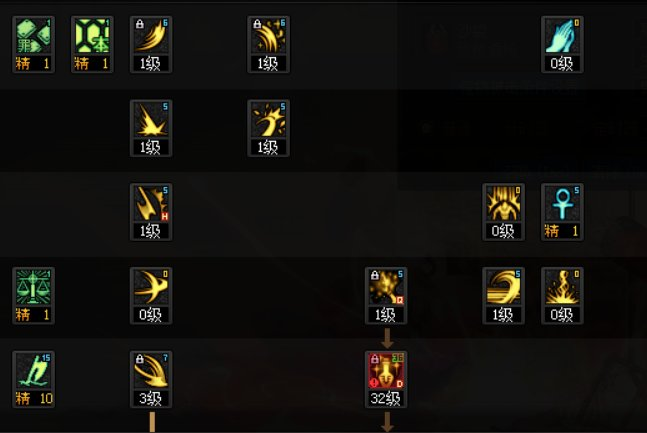Image resolution: width=647 pixels, height=433 pixels.
Task: Click the cyan praying hands skill
Action: [562, 44]
